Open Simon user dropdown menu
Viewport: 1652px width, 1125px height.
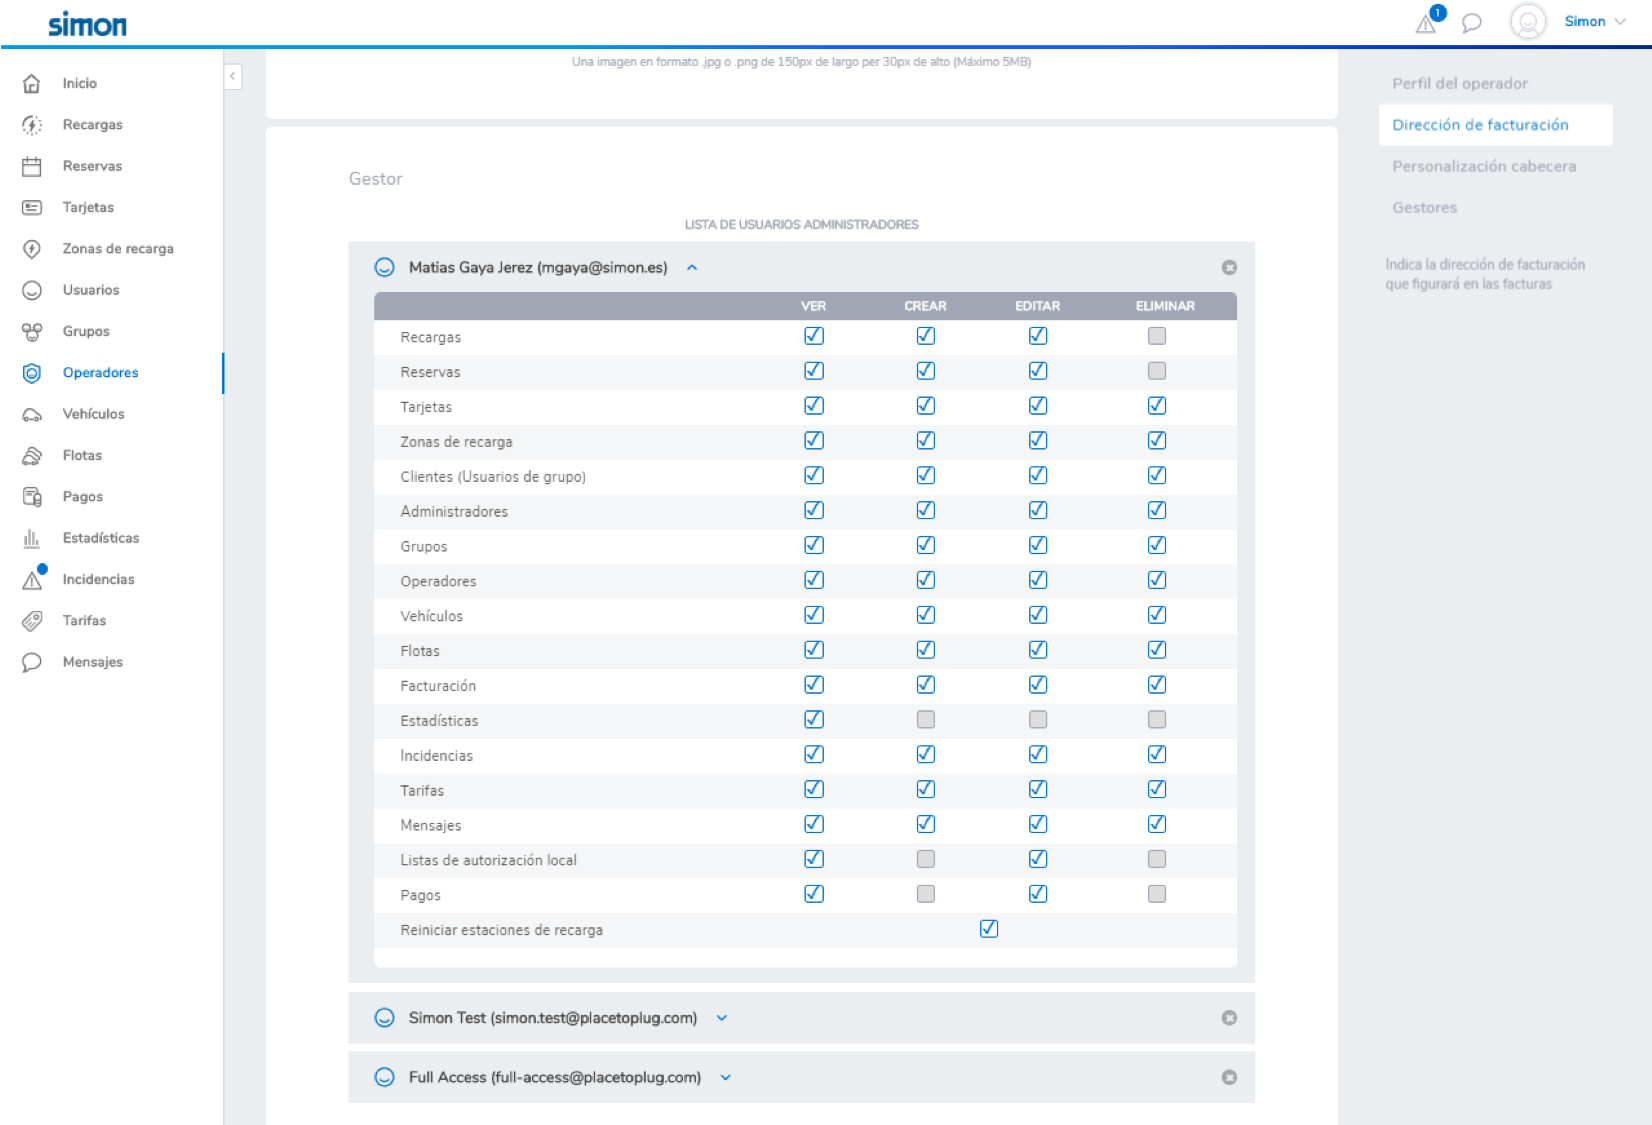[x=1595, y=21]
